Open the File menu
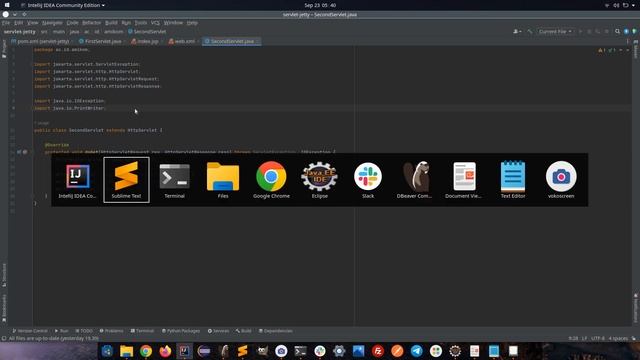640x360 pixels. (x=6, y=23)
